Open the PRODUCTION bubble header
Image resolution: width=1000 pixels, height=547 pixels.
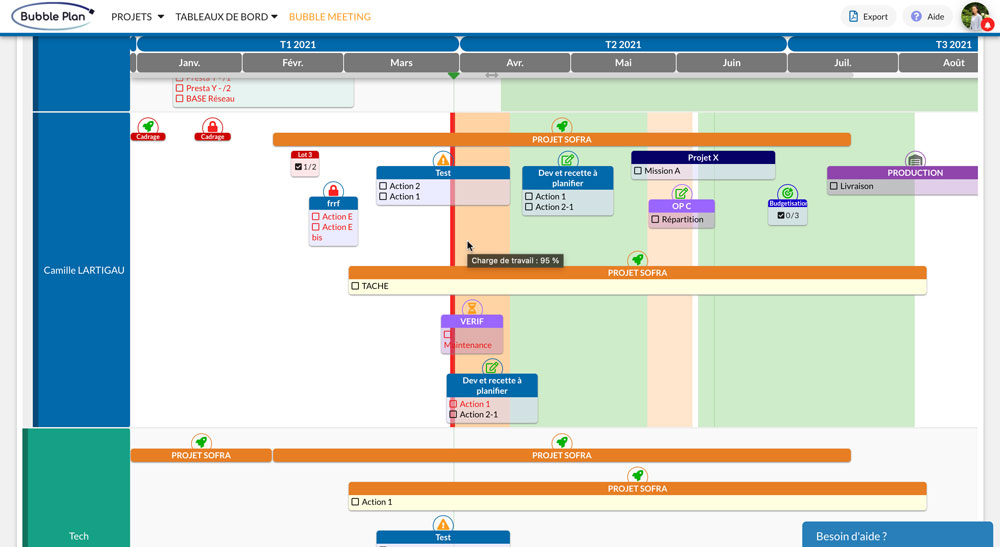(x=902, y=173)
